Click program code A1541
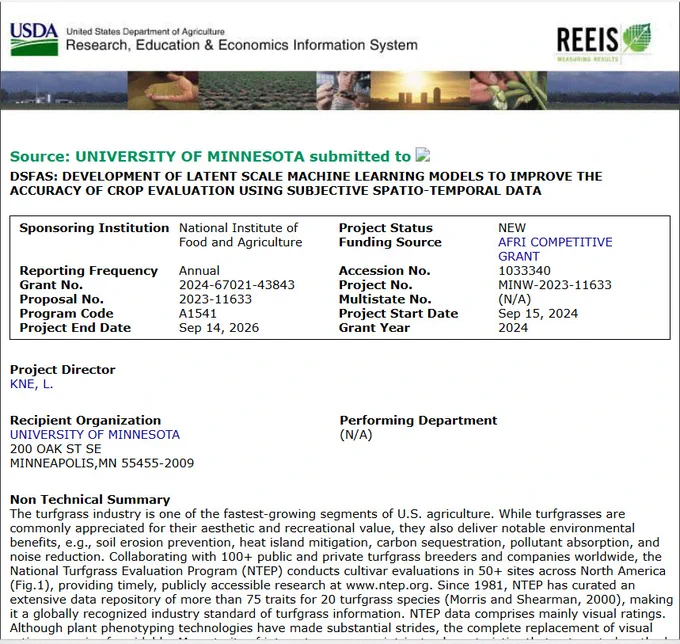Screen dimensions: 680x644 tap(197, 314)
